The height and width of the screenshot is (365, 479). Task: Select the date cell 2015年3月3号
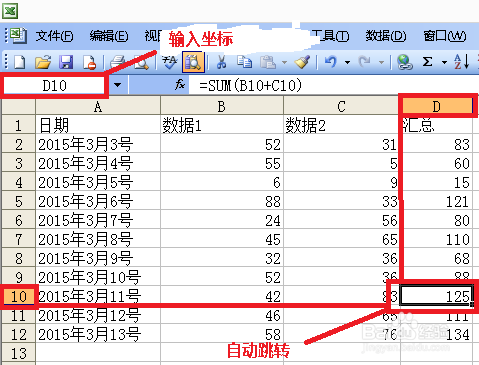[x=98, y=144]
